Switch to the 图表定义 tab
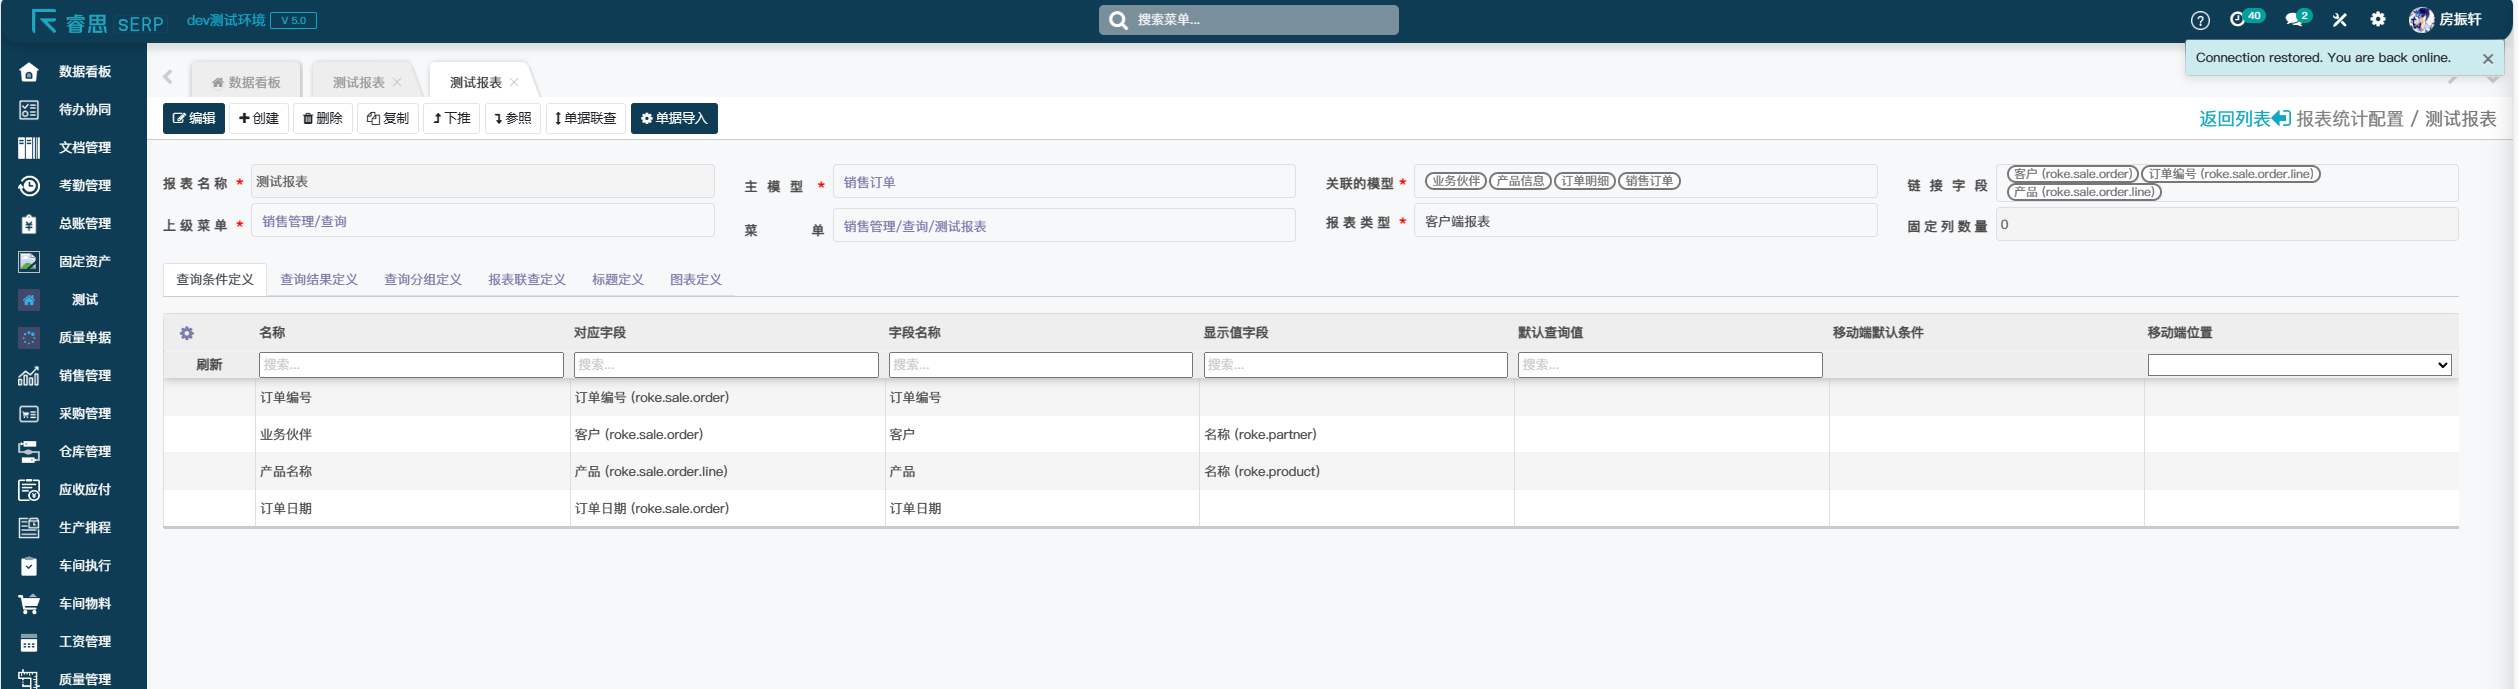Image resolution: width=2518 pixels, height=689 pixels. [x=695, y=280]
